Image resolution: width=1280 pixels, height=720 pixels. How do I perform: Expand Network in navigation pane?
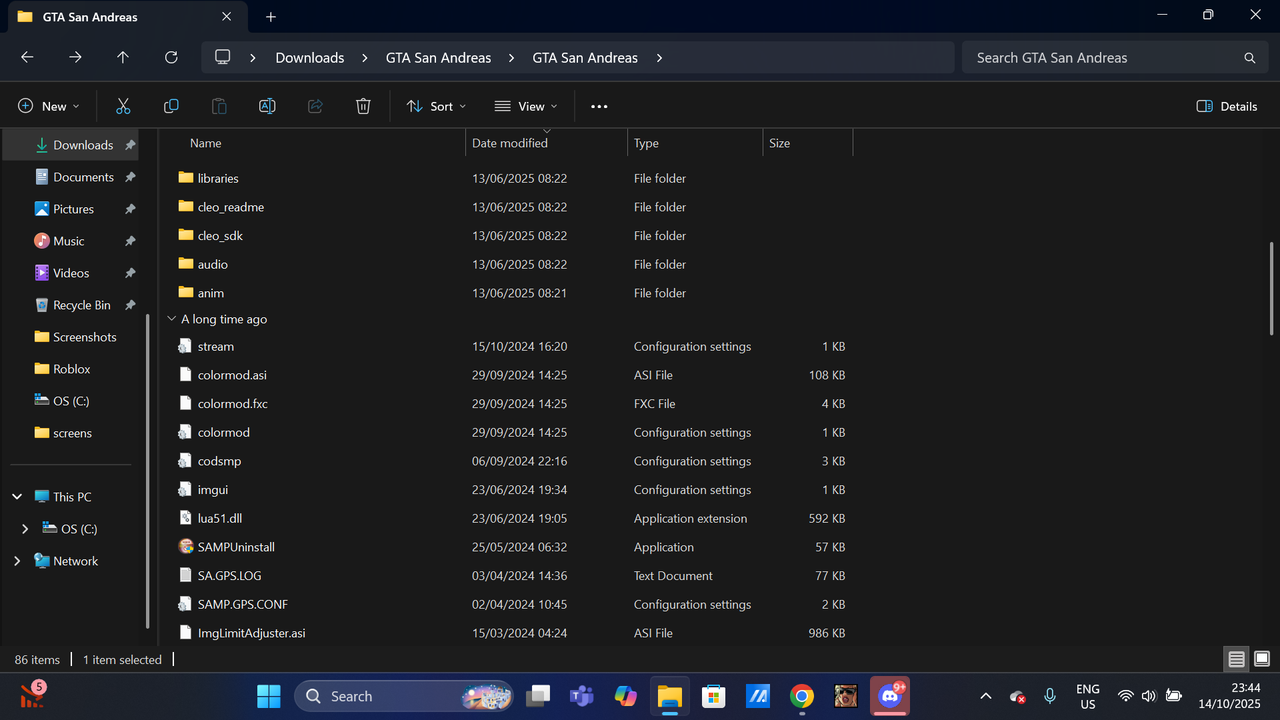[x=17, y=561]
